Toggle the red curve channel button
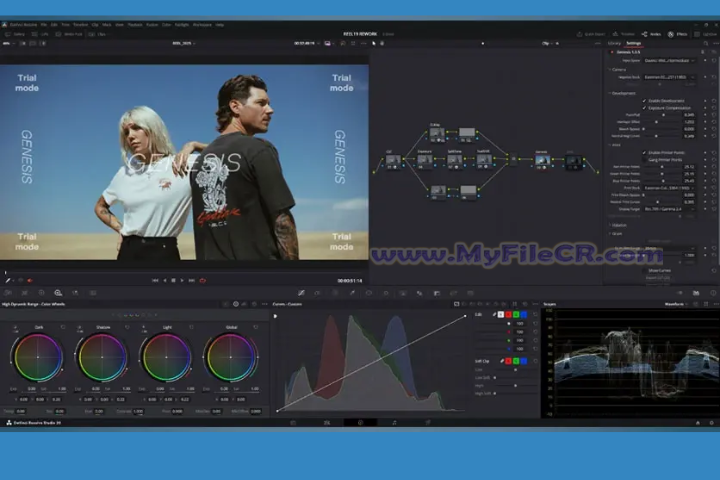720x480 pixels. 508,315
